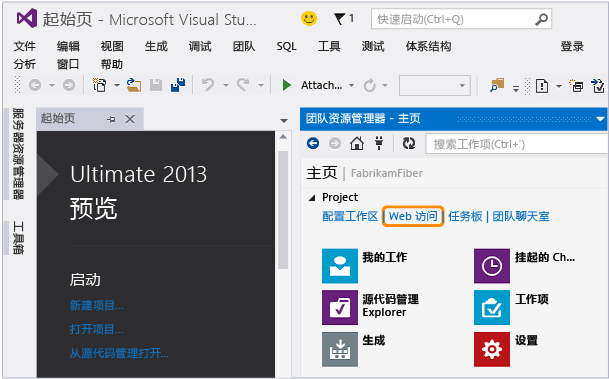Click the Open File toolbar icon
This screenshot has width=609, height=379.
134,85
